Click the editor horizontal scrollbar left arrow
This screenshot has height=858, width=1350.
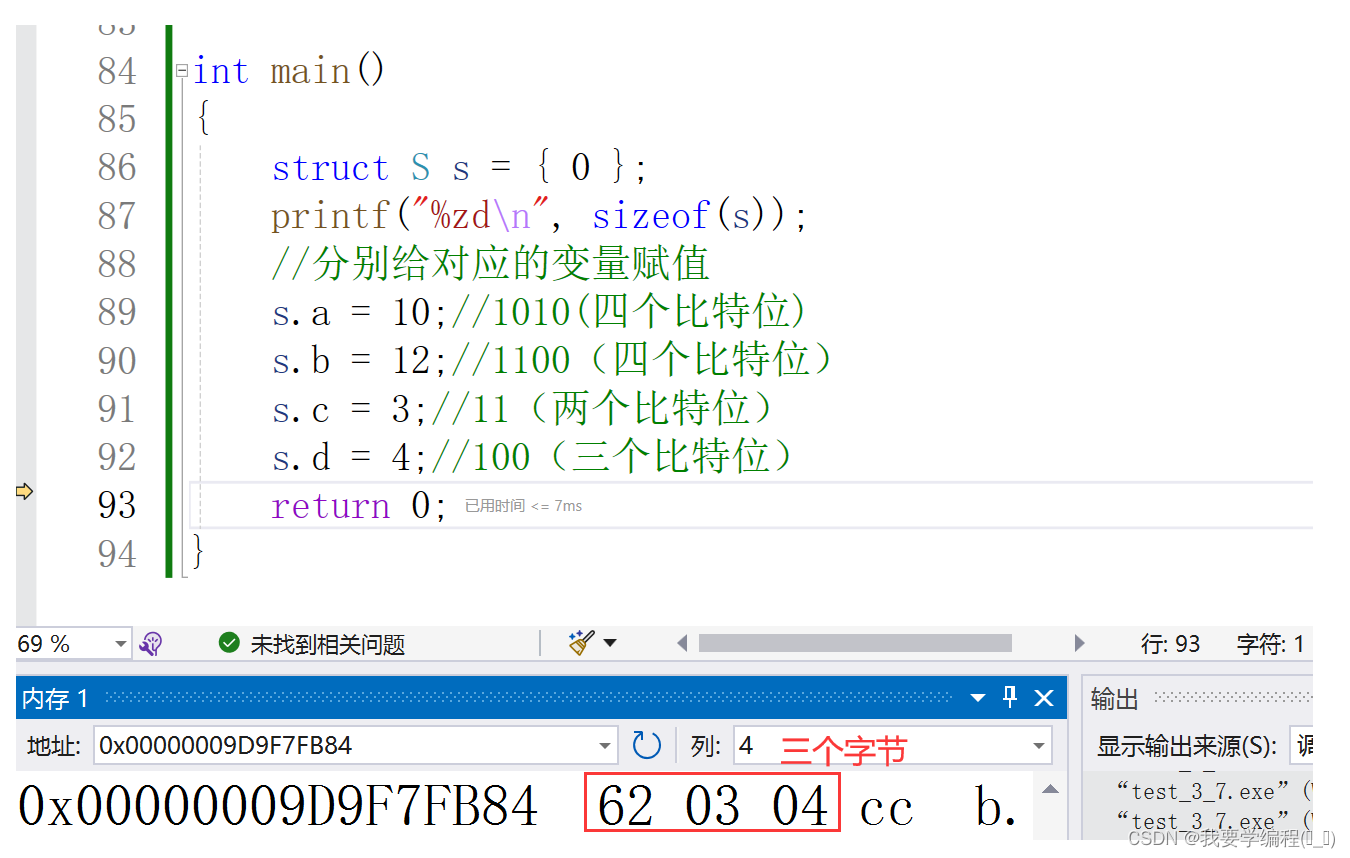(683, 643)
